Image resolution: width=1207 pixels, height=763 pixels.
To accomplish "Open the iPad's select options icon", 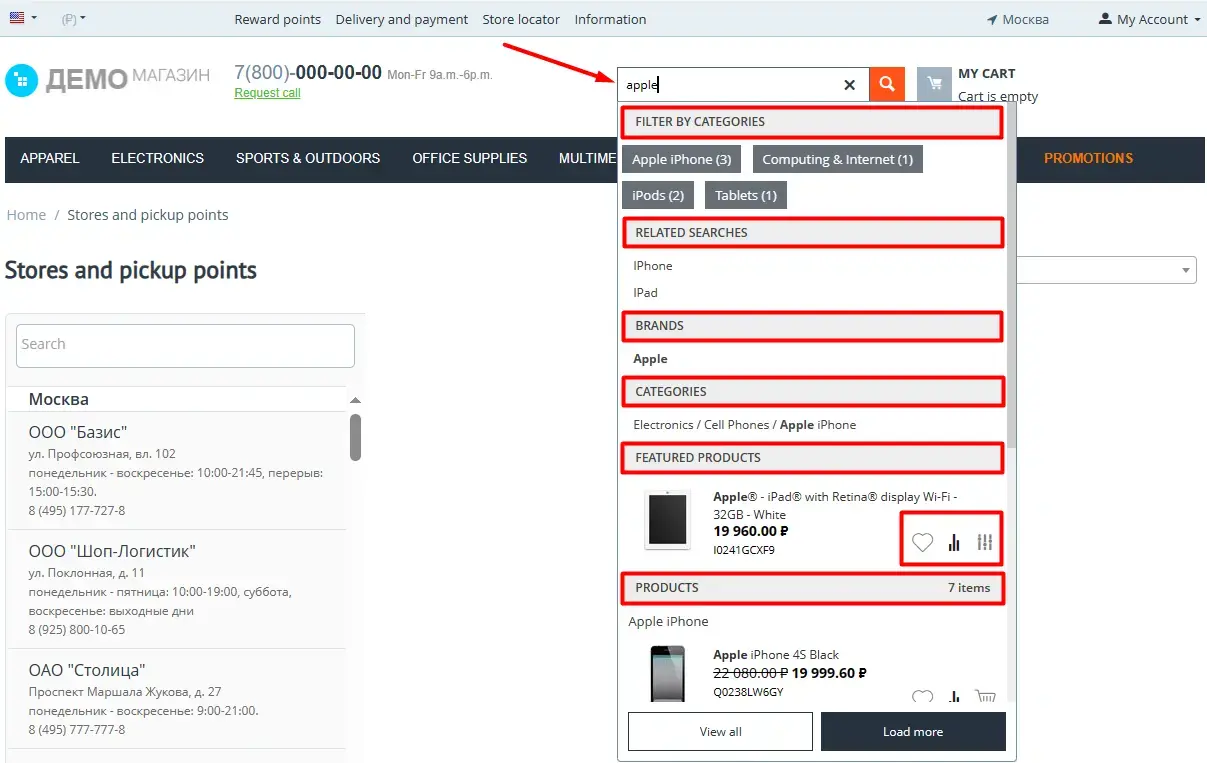I will tap(985, 543).
